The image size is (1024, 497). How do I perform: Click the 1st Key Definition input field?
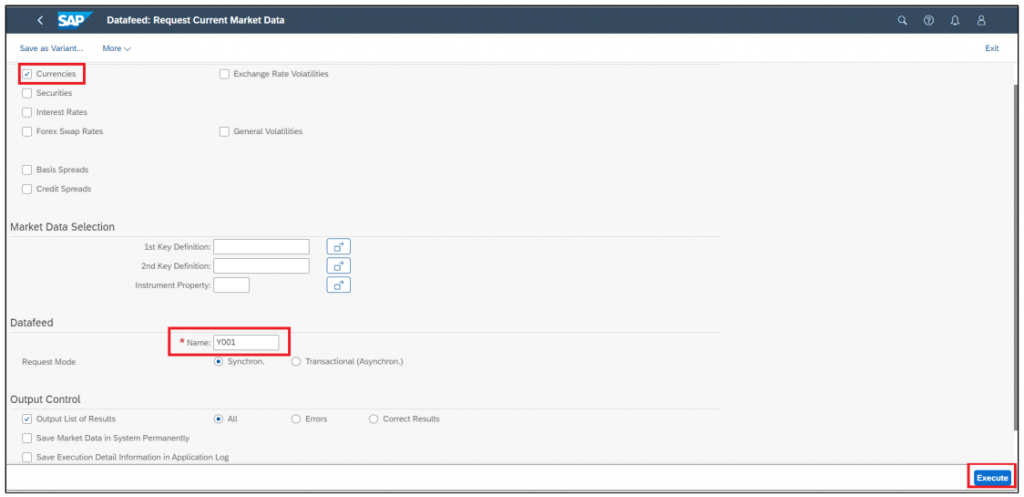(261, 247)
